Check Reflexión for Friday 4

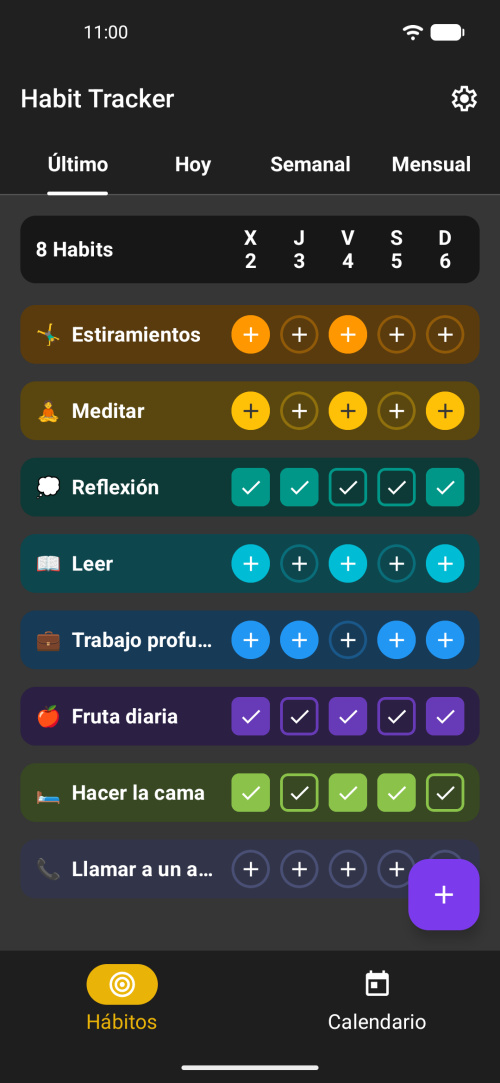pos(347,488)
